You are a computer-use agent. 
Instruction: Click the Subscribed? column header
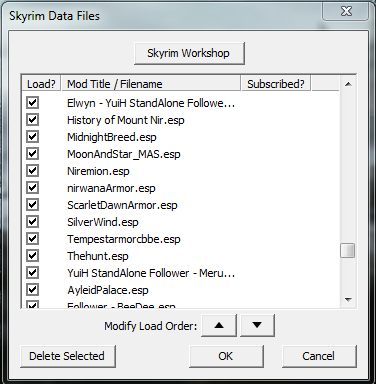point(276,84)
